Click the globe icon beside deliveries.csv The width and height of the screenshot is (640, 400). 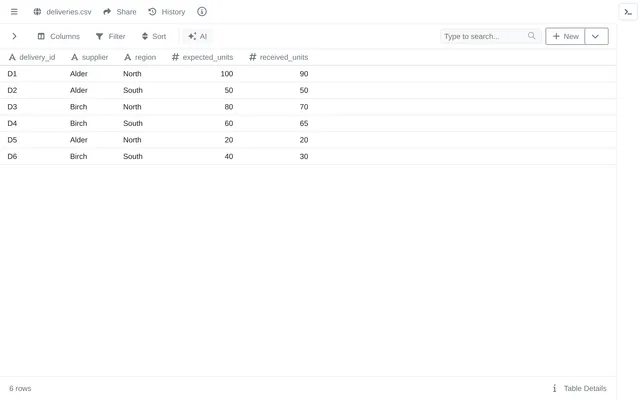37,12
